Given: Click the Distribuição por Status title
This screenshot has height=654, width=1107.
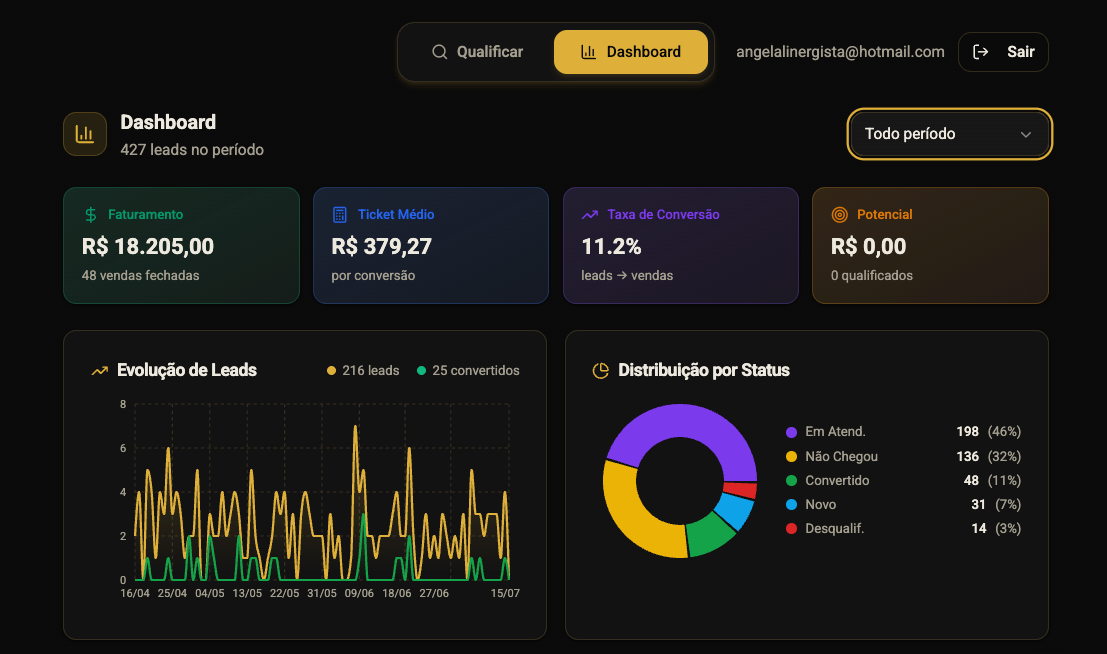Looking at the screenshot, I should [x=704, y=370].
